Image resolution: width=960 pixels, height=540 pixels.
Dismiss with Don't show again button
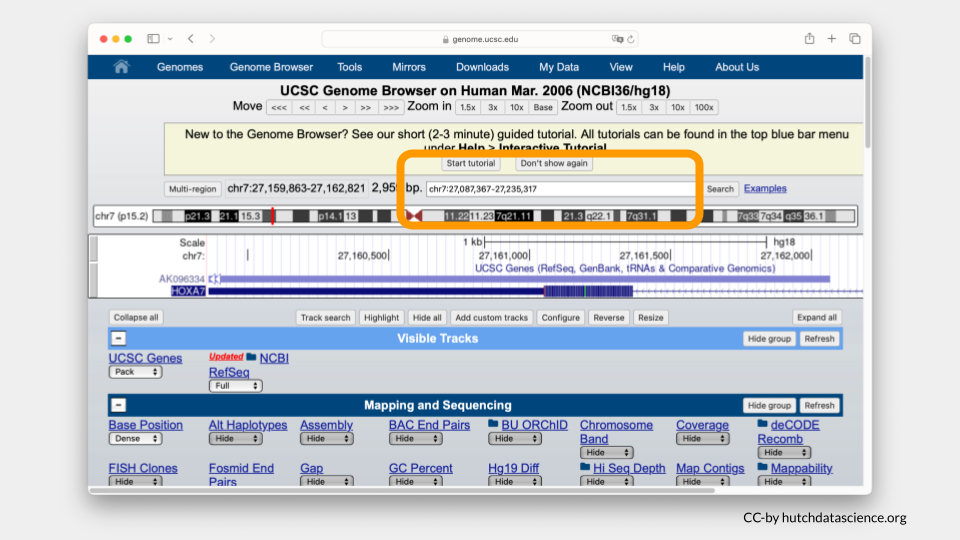pos(554,163)
